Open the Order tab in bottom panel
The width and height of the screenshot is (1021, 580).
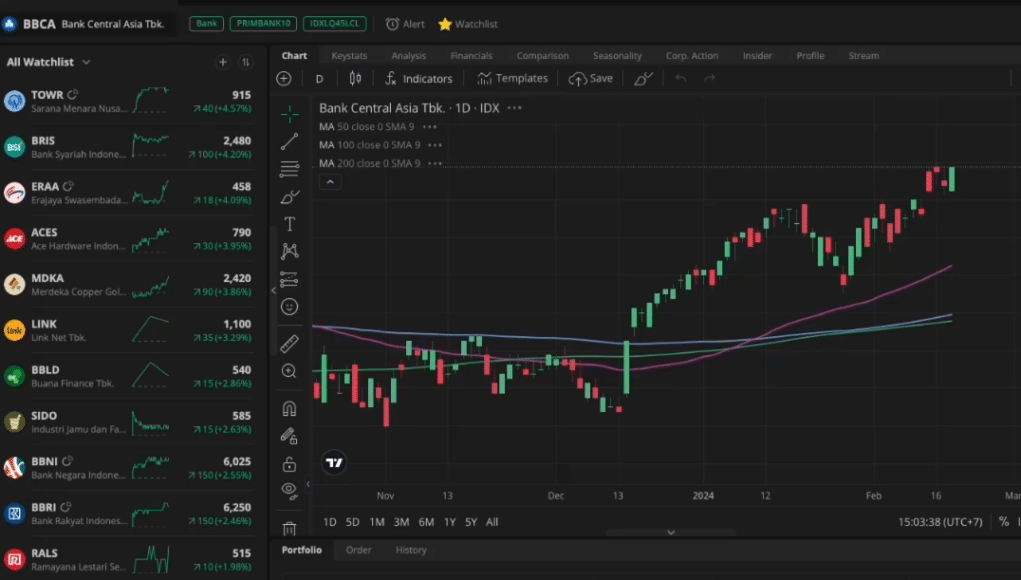click(358, 550)
